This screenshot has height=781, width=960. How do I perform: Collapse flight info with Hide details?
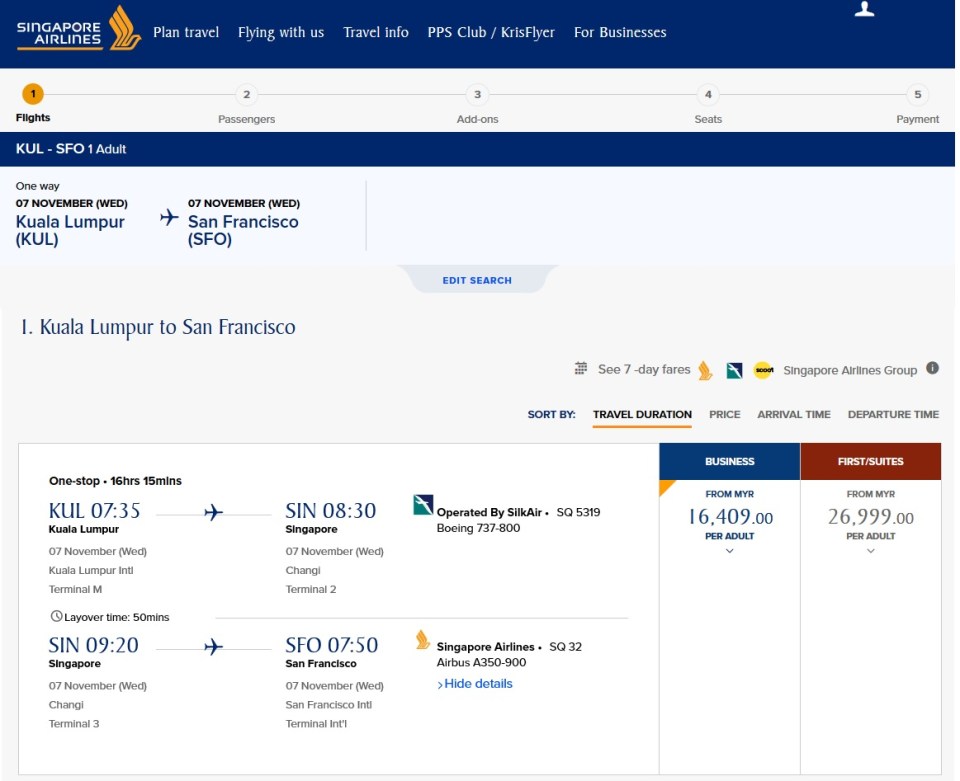coord(474,684)
